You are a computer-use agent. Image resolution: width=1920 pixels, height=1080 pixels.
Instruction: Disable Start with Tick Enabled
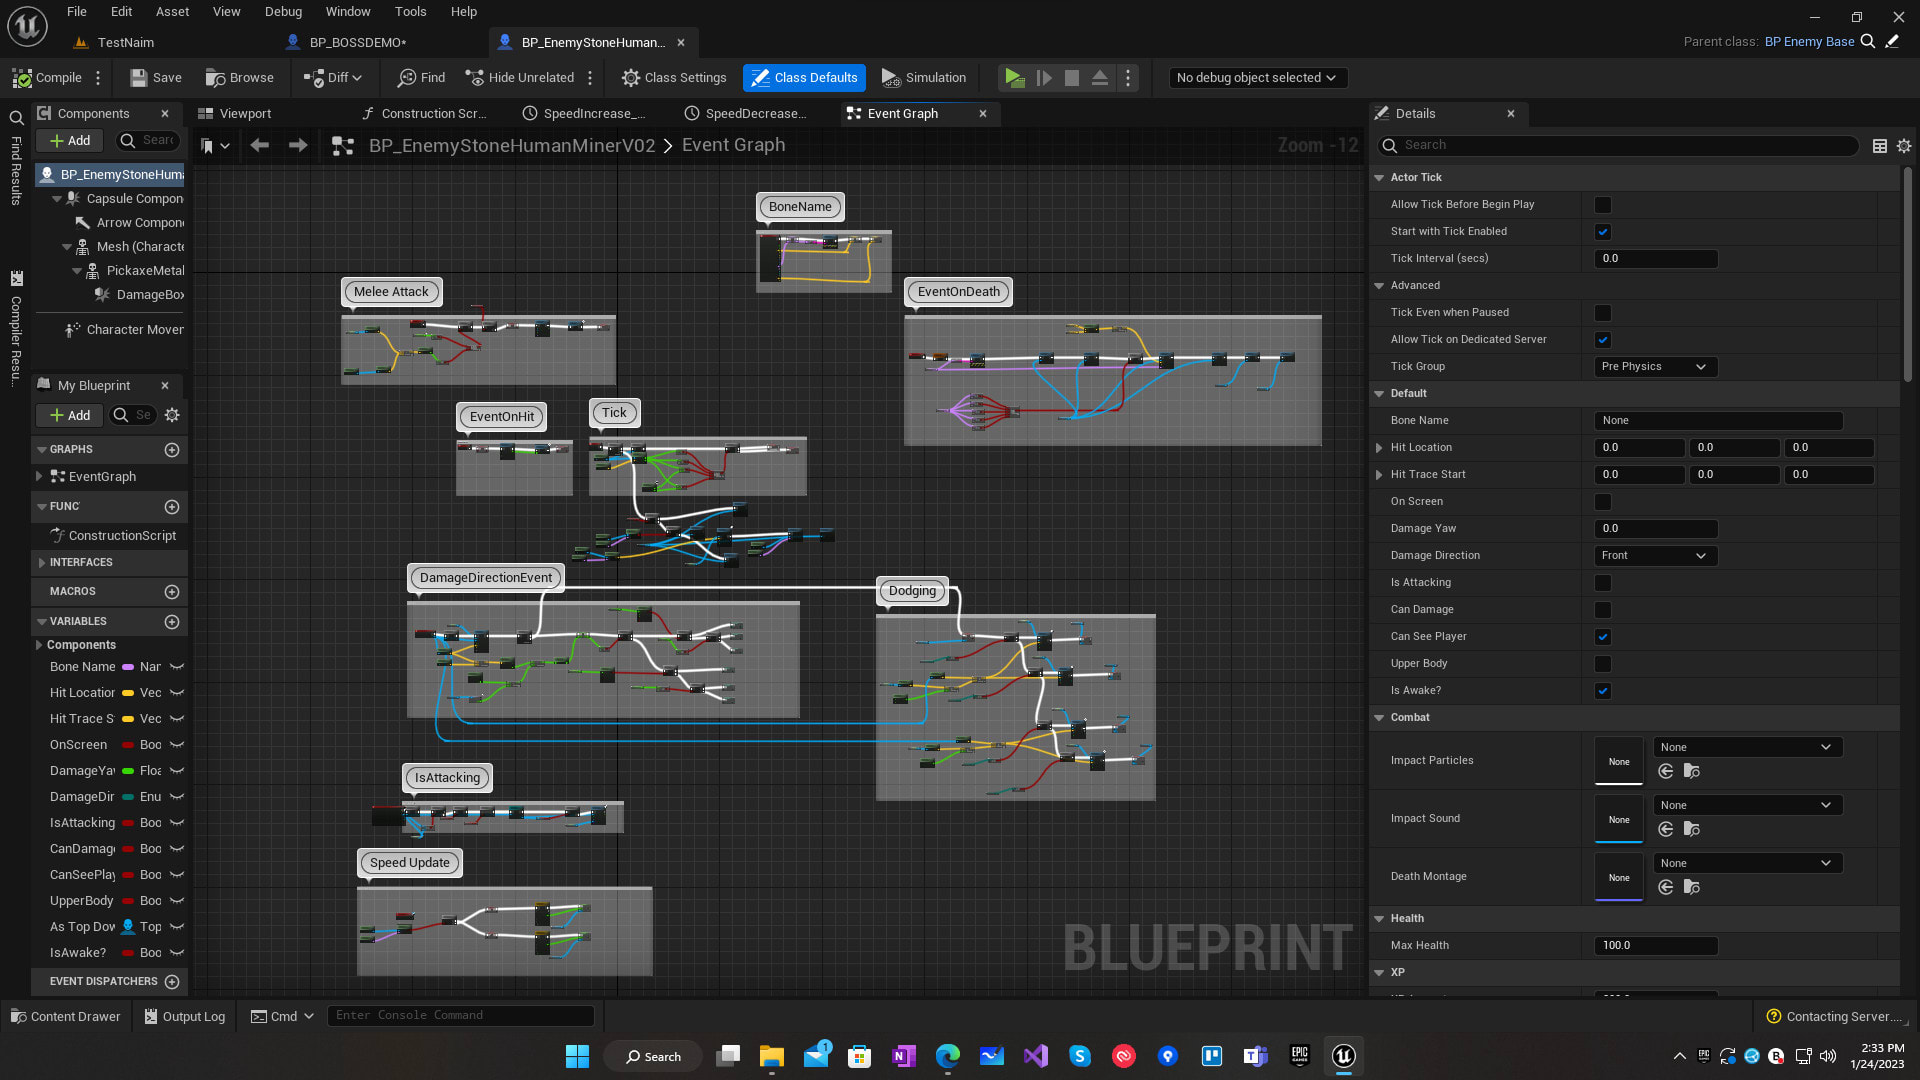click(x=1603, y=231)
